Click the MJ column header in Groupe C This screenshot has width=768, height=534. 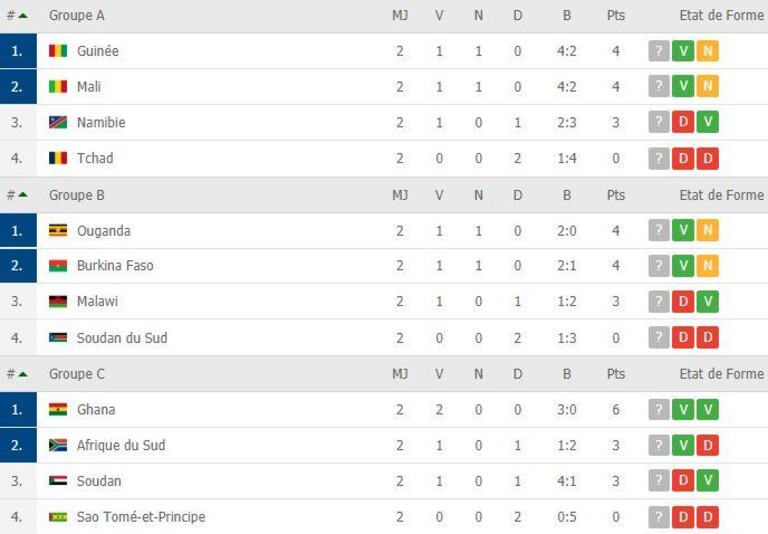400,374
